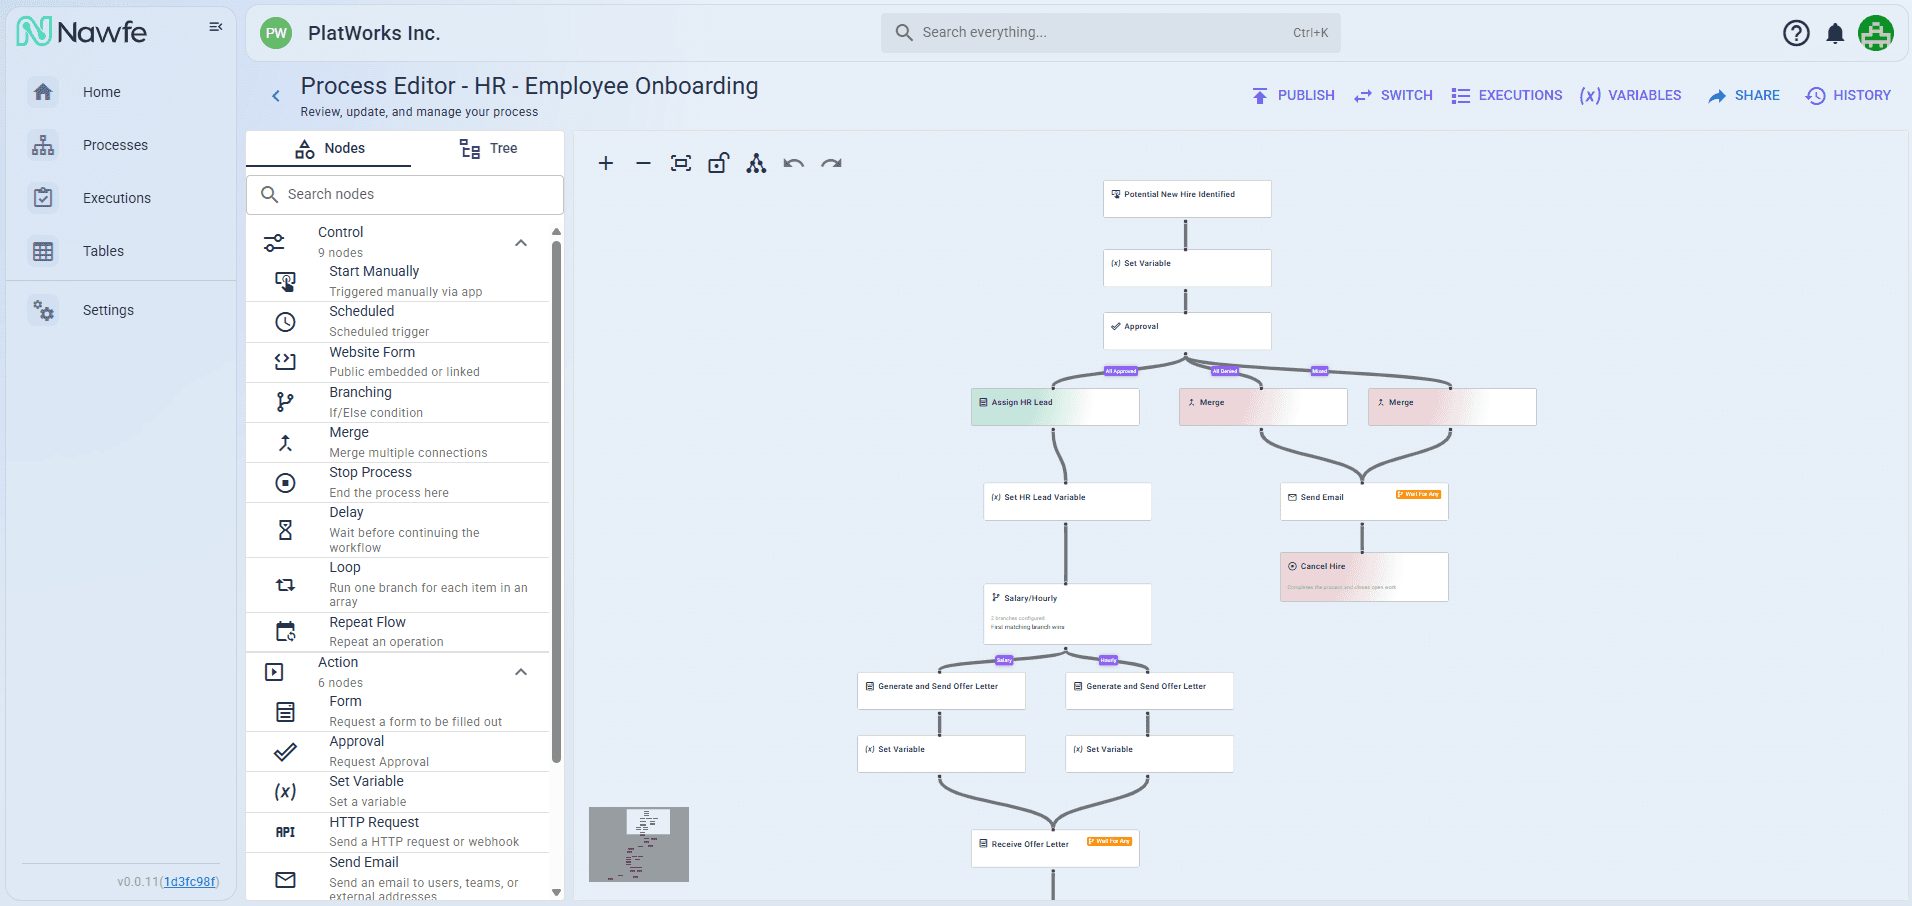1912x906 pixels.
Task: Select the Repeat Flow node icon
Action: tap(285, 632)
